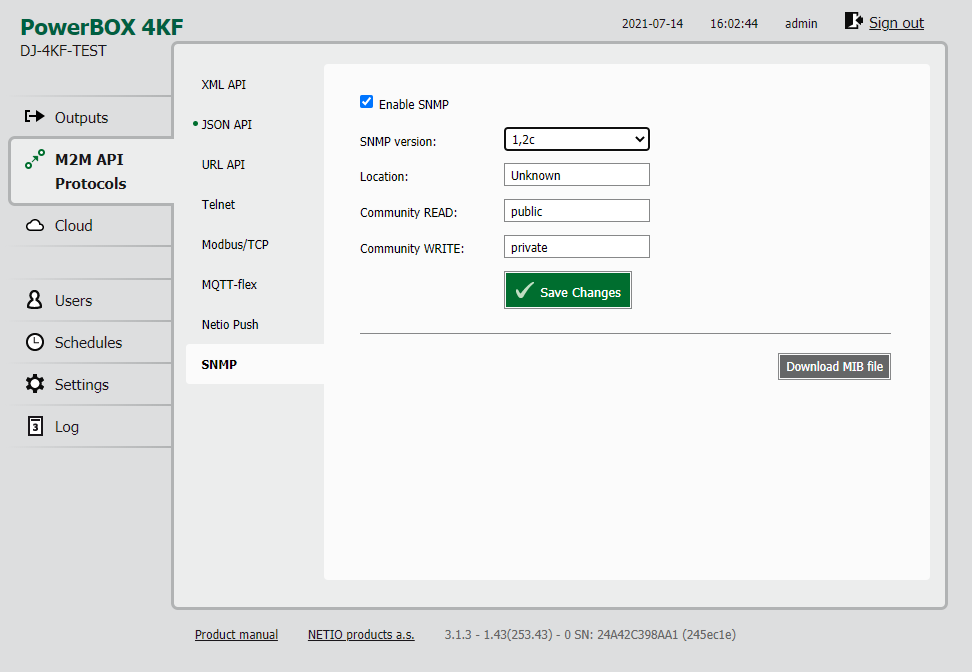Select the Modbus/TCP protocol tab
This screenshot has height=672, width=972.
tap(235, 245)
